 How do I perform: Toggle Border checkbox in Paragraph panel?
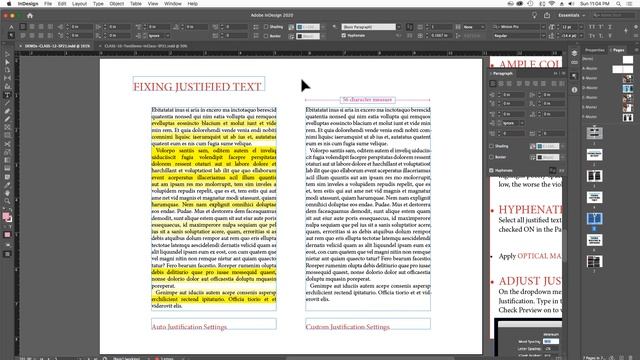click(491, 157)
